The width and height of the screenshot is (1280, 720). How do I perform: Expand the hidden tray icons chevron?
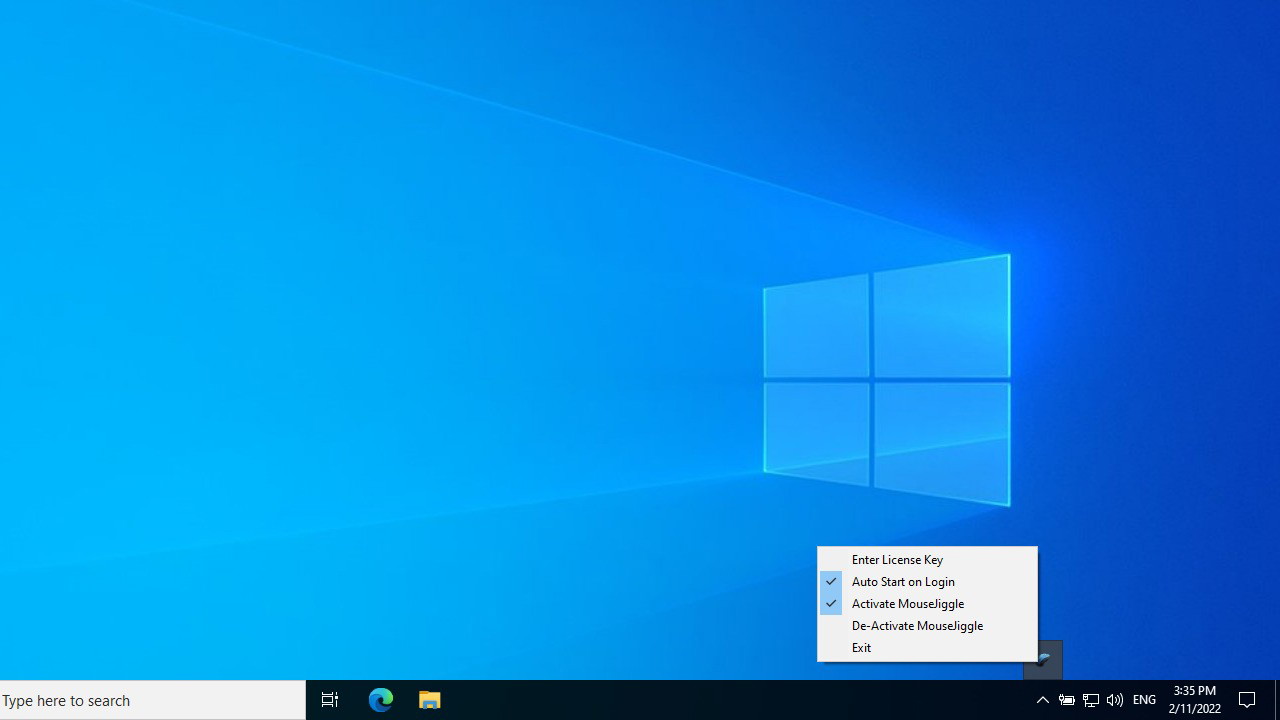[x=1042, y=700]
